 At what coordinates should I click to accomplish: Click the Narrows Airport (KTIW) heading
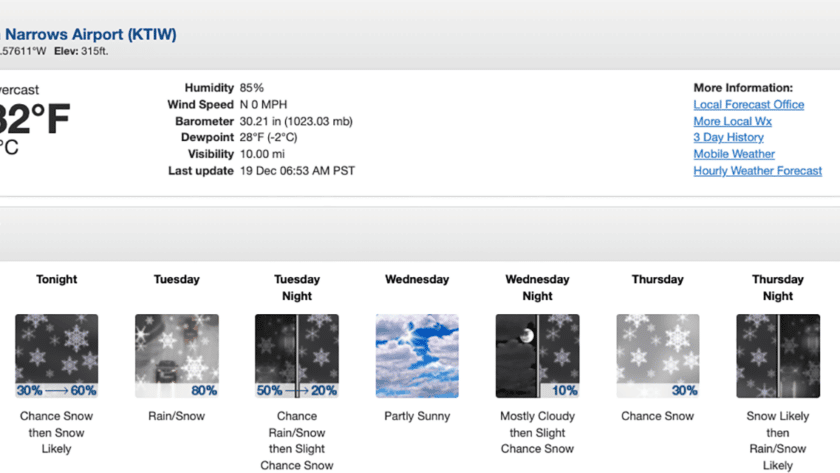[88, 34]
